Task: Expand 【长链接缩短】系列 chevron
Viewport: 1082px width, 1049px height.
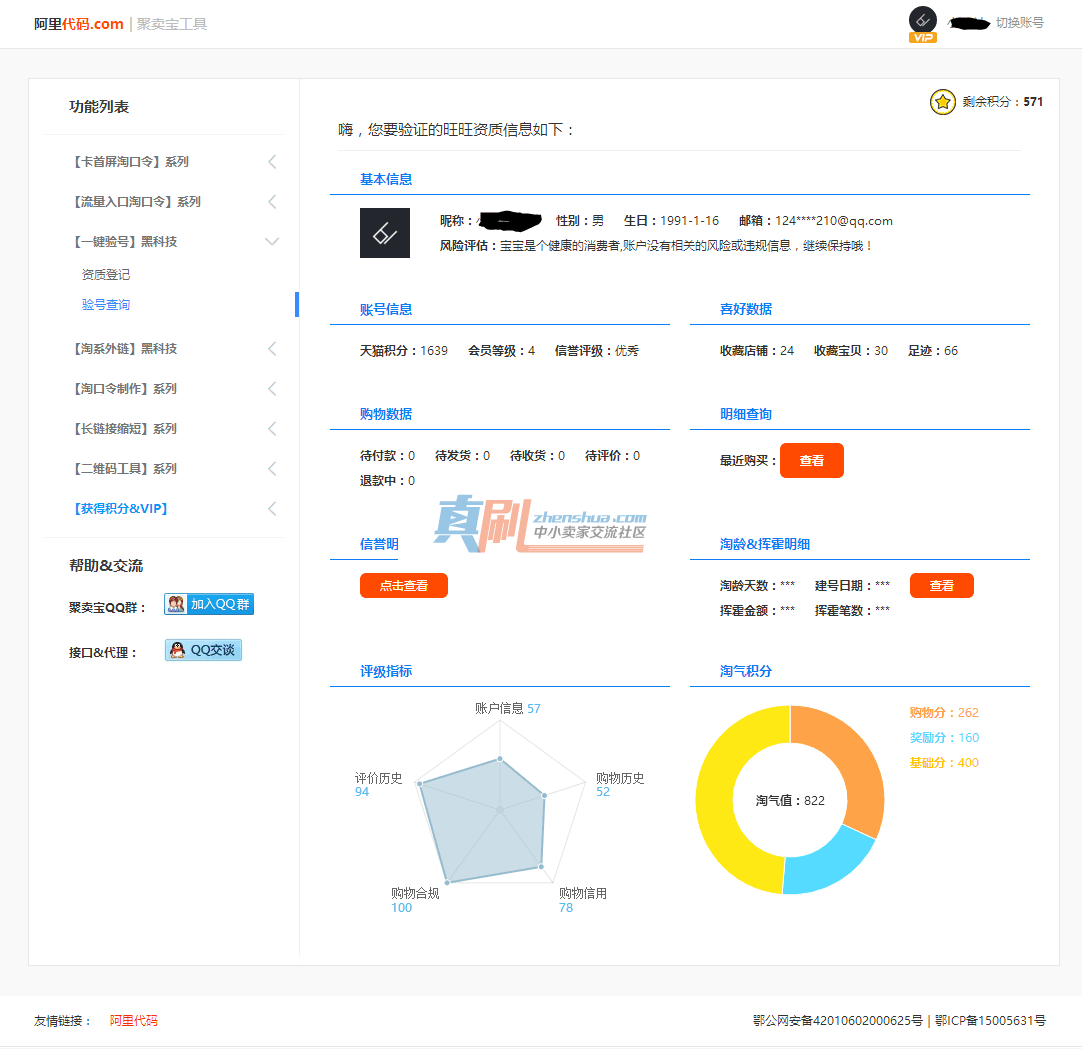Action: point(273,429)
